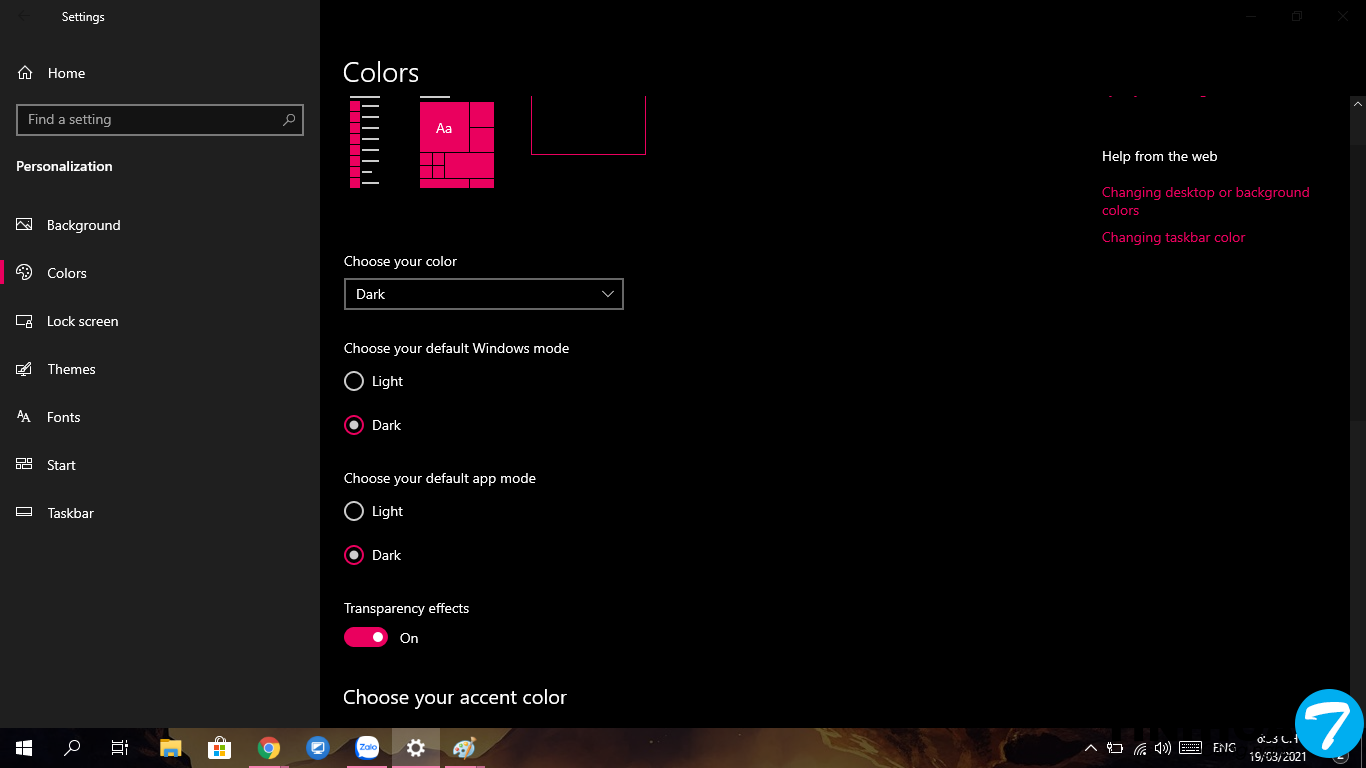This screenshot has width=1366, height=768.
Task: Click the Find a setting search field
Action: tap(150, 119)
